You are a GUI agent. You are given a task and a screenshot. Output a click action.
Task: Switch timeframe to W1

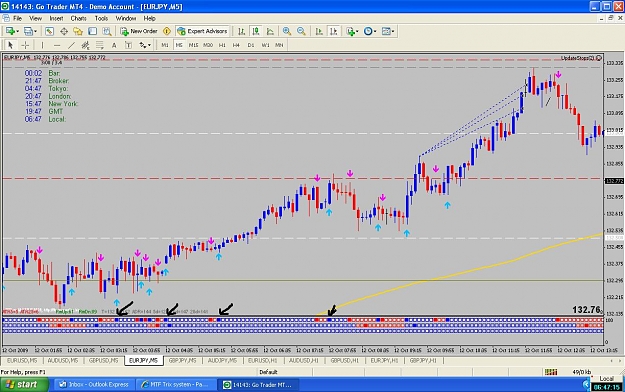[x=265, y=45]
